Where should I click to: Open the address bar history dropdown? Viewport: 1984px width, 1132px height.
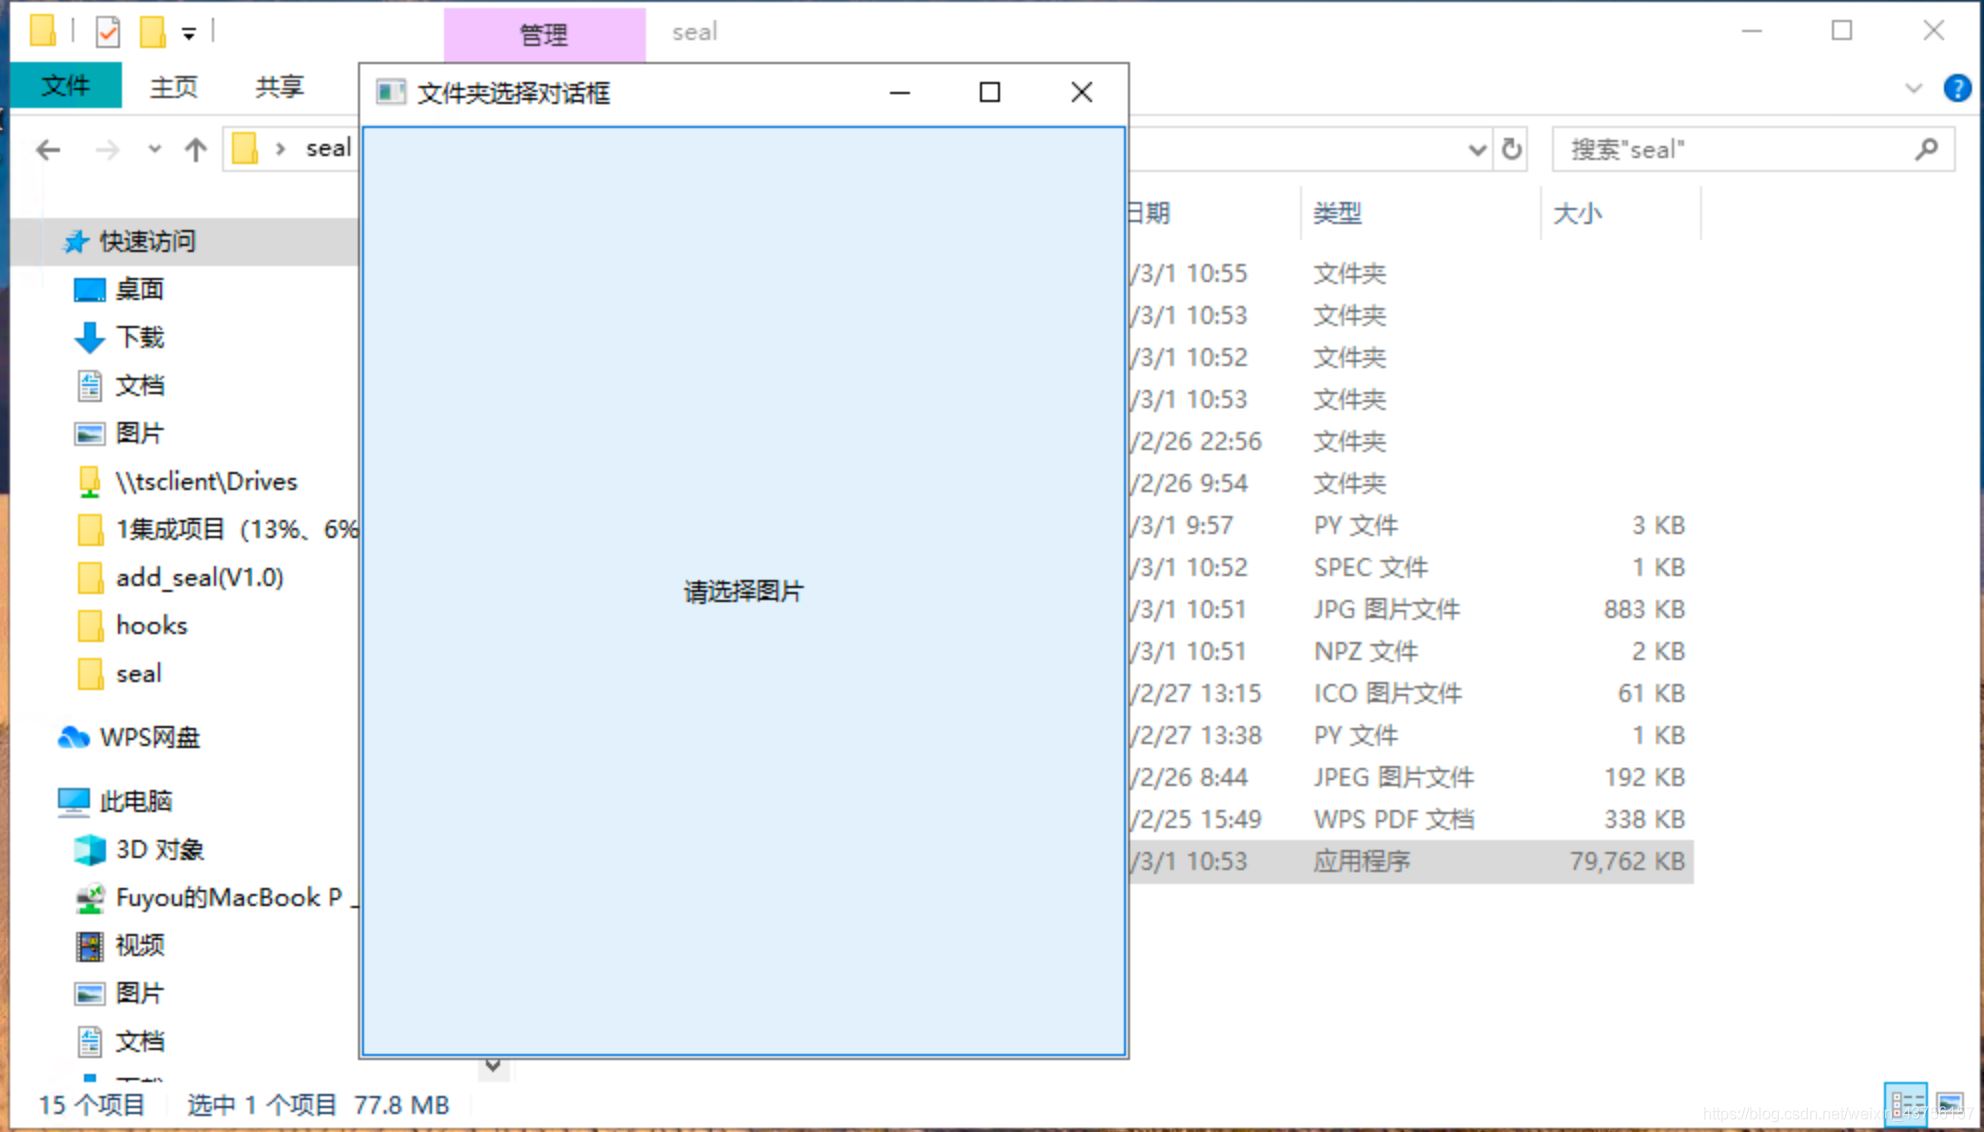pyautogui.click(x=1478, y=149)
